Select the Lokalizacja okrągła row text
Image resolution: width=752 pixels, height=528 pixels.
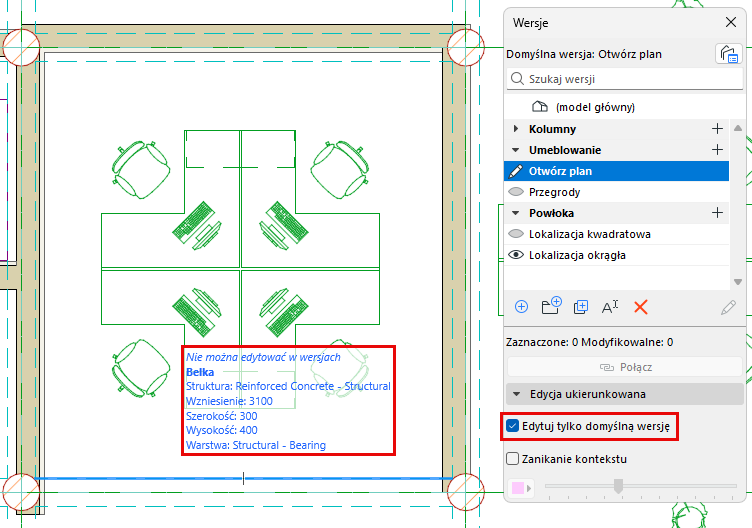[577, 255]
